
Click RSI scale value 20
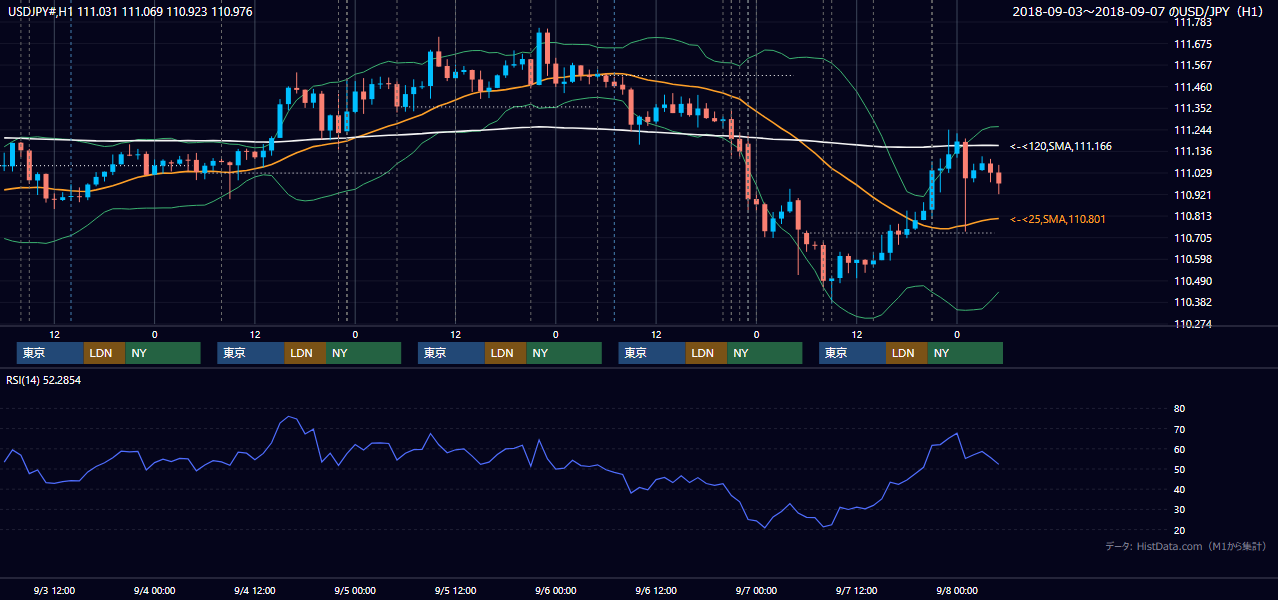[x=1179, y=530]
